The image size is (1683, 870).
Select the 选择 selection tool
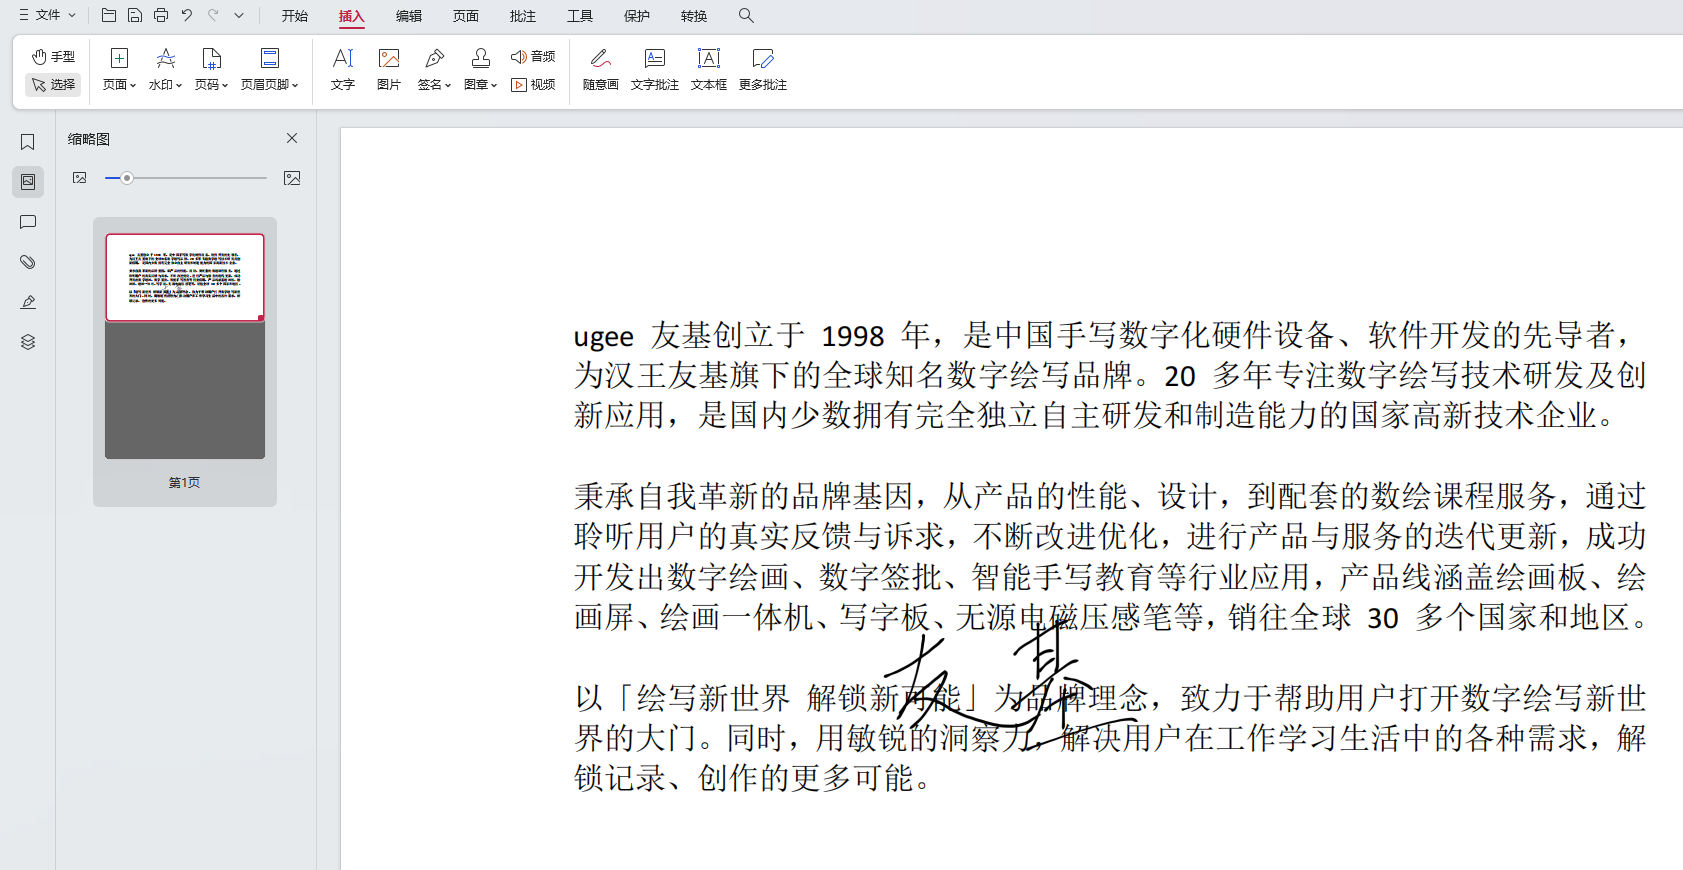(54, 85)
